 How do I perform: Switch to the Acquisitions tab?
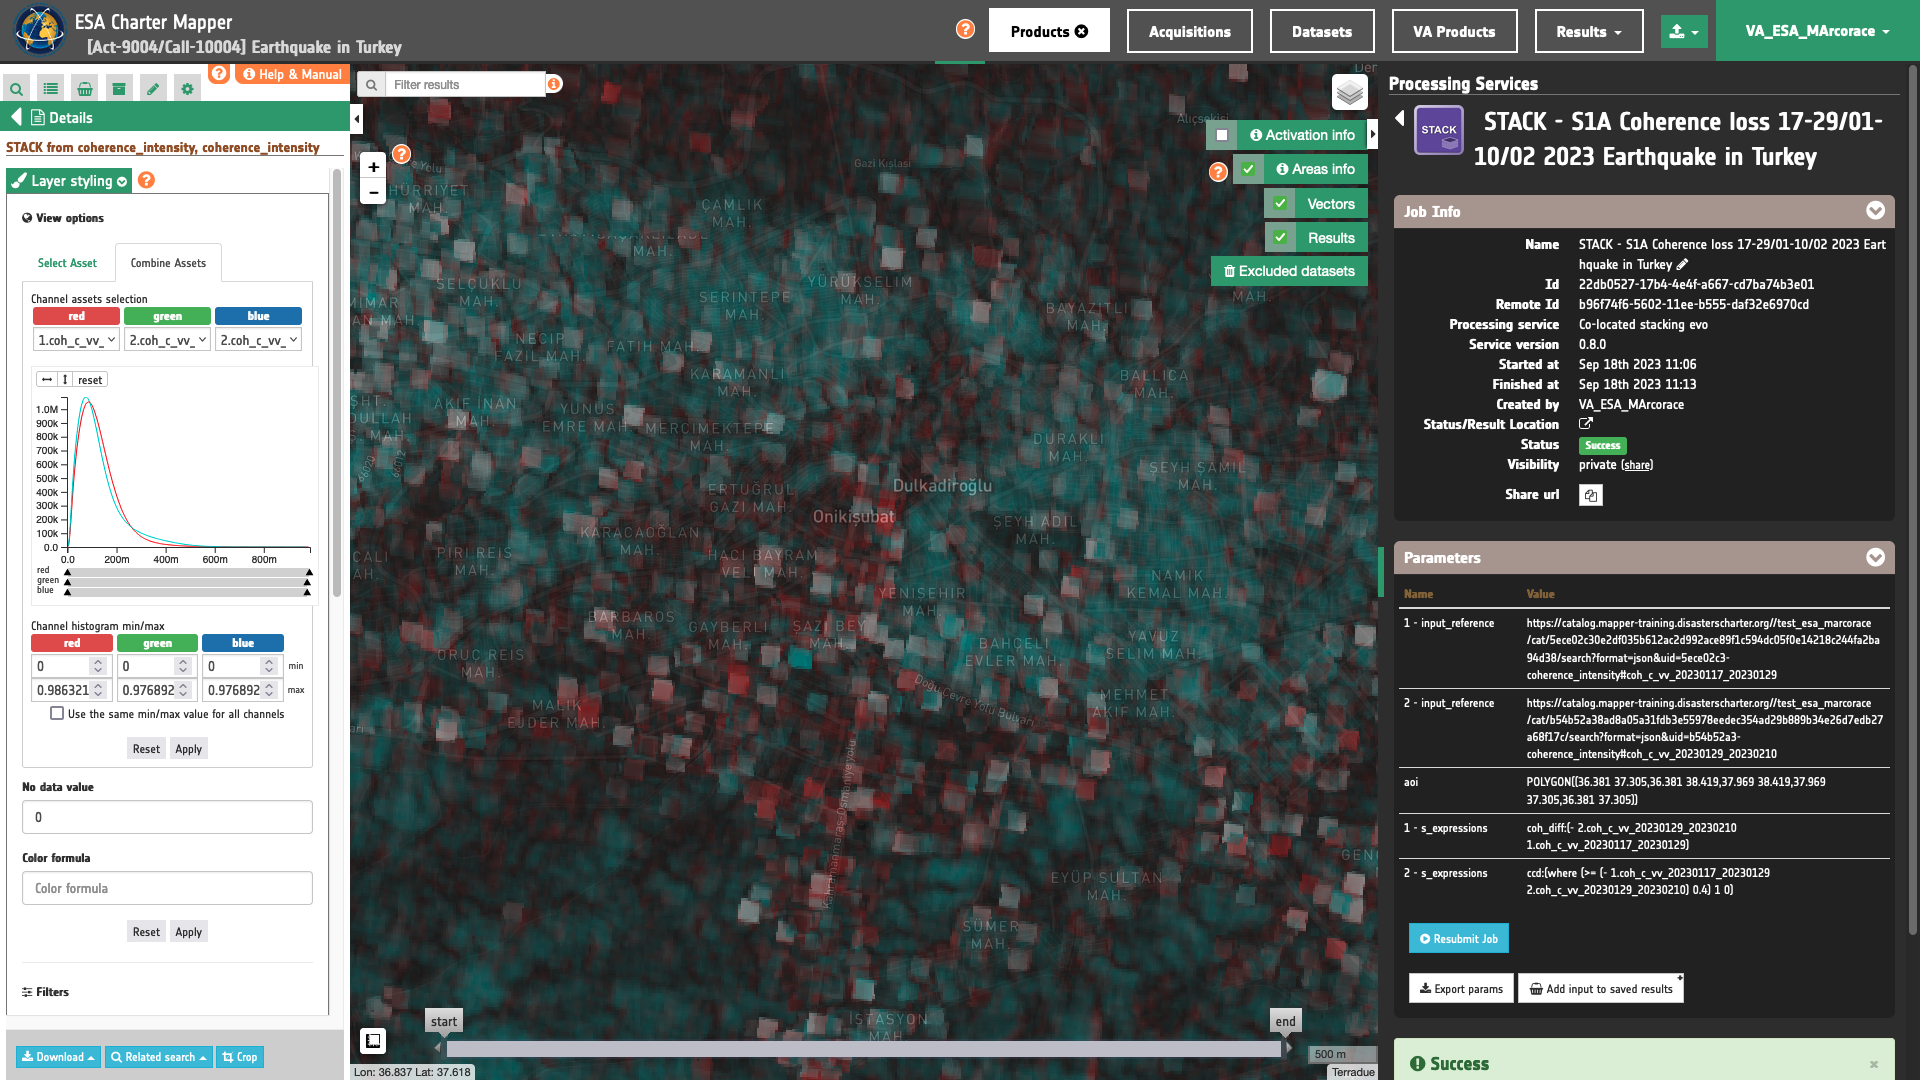coord(1190,31)
